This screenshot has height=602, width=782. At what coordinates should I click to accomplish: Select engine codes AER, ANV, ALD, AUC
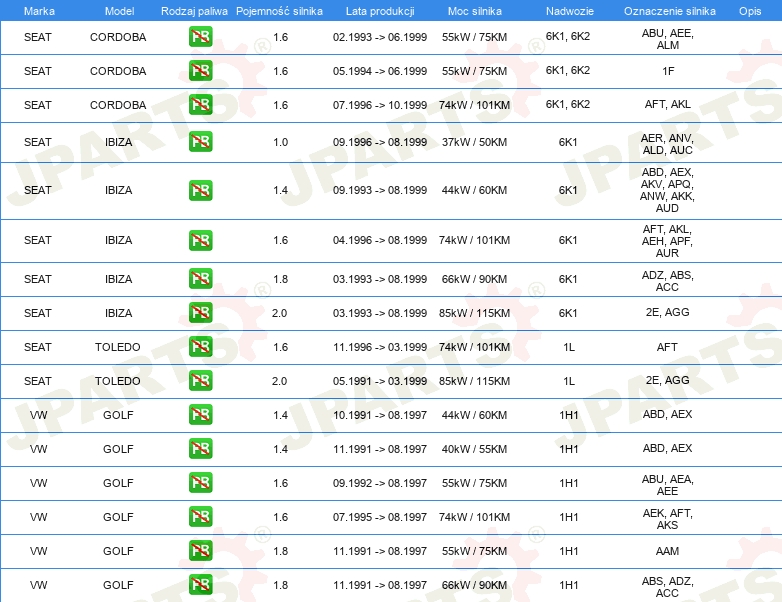[667, 144]
